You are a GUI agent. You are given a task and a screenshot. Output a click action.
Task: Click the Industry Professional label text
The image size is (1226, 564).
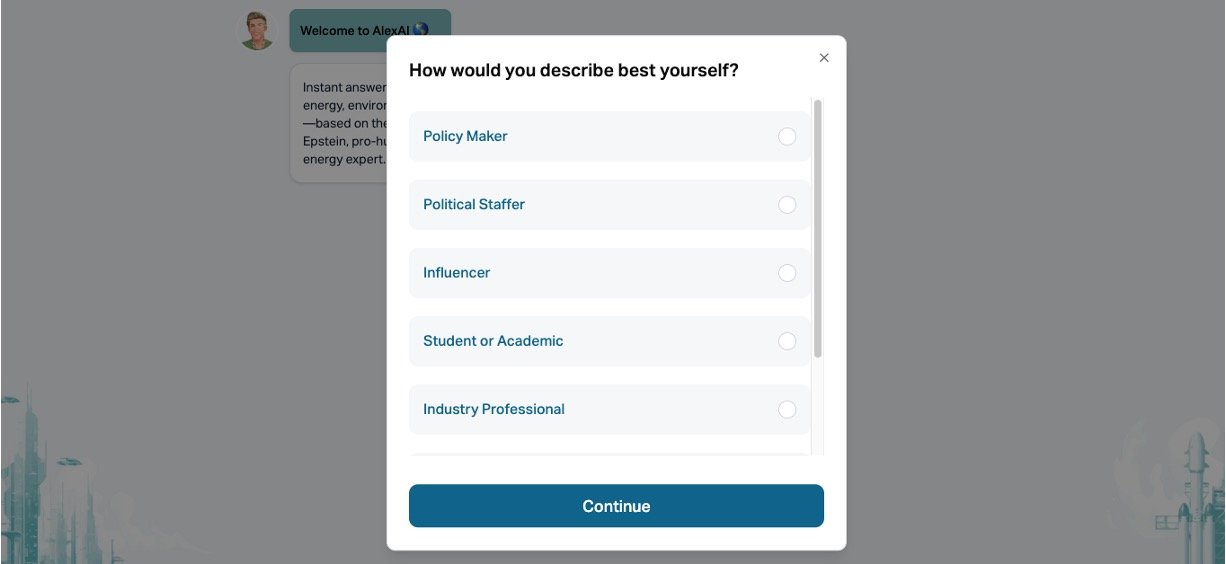[x=494, y=409]
